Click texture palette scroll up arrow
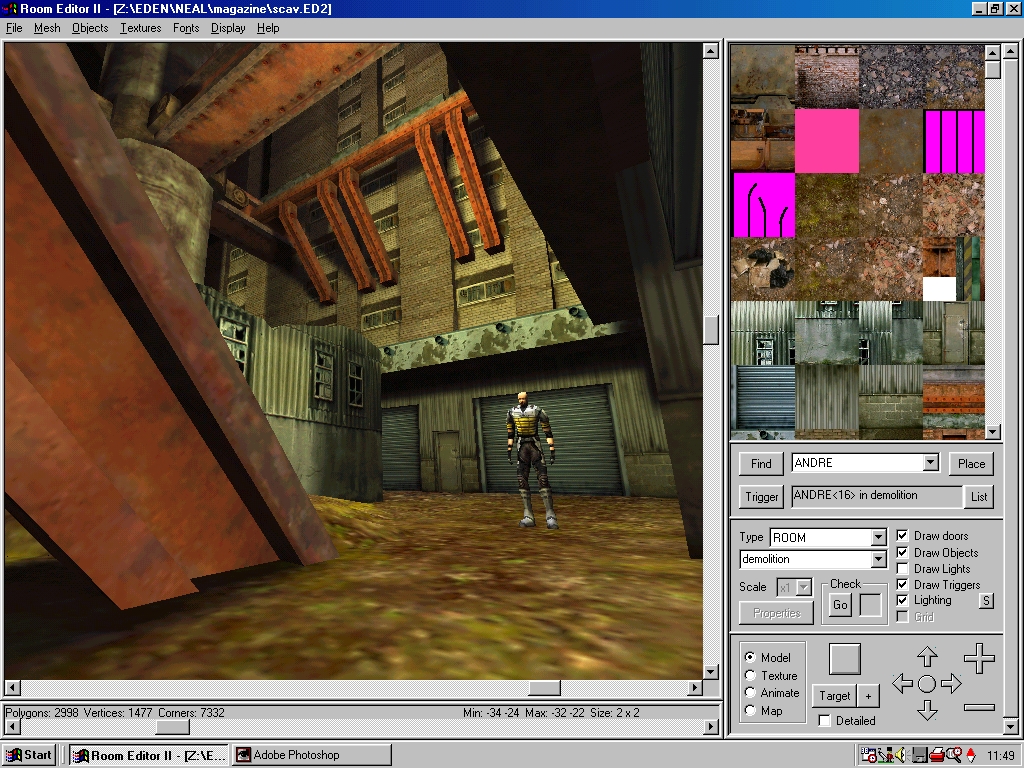The width and height of the screenshot is (1024, 768). point(993,53)
